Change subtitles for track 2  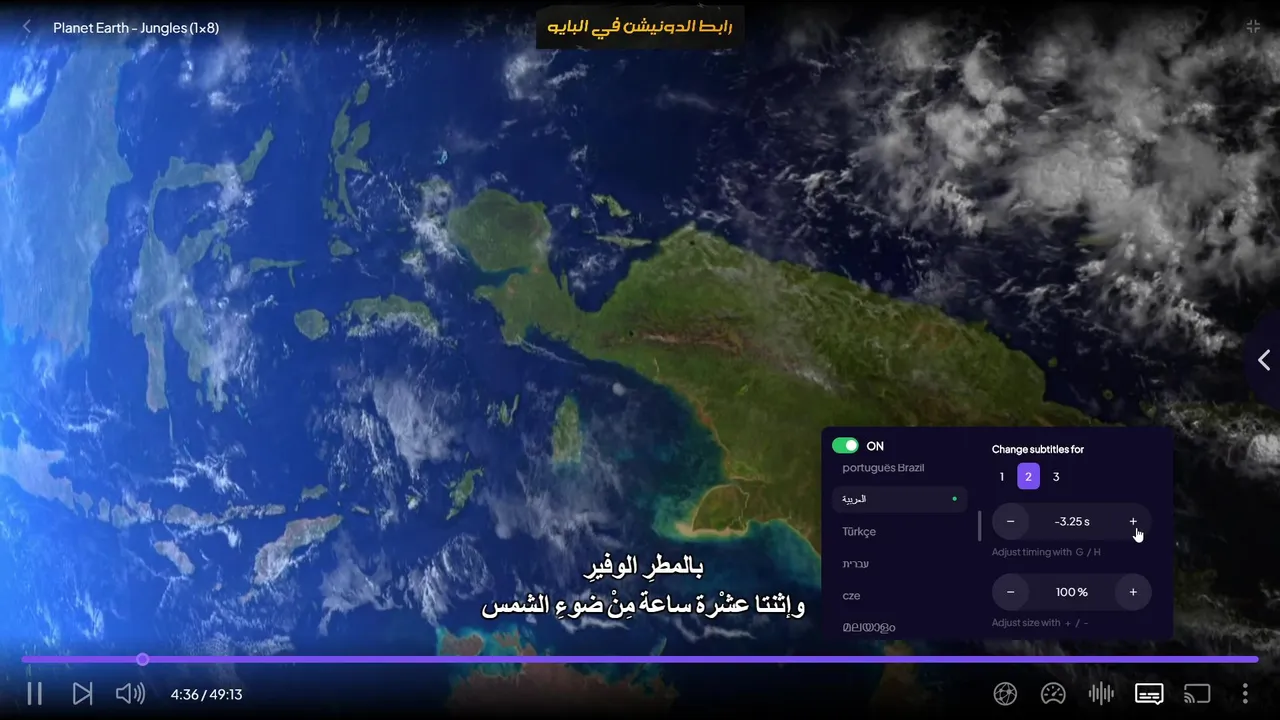click(x=1028, y=477)
